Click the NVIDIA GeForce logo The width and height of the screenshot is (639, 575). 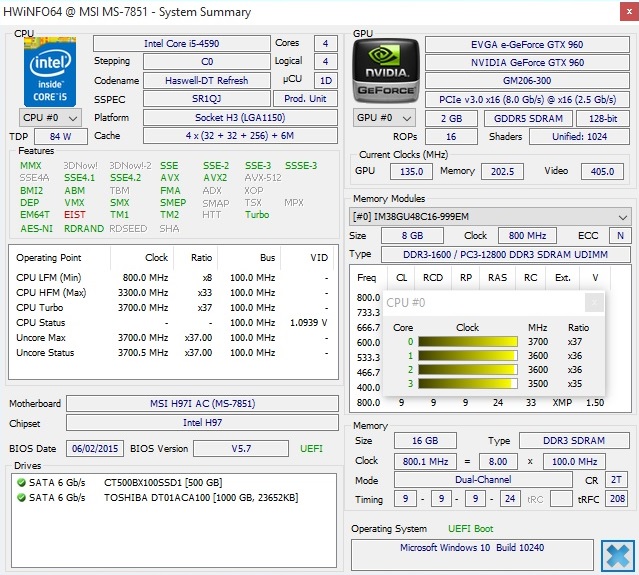386,71
